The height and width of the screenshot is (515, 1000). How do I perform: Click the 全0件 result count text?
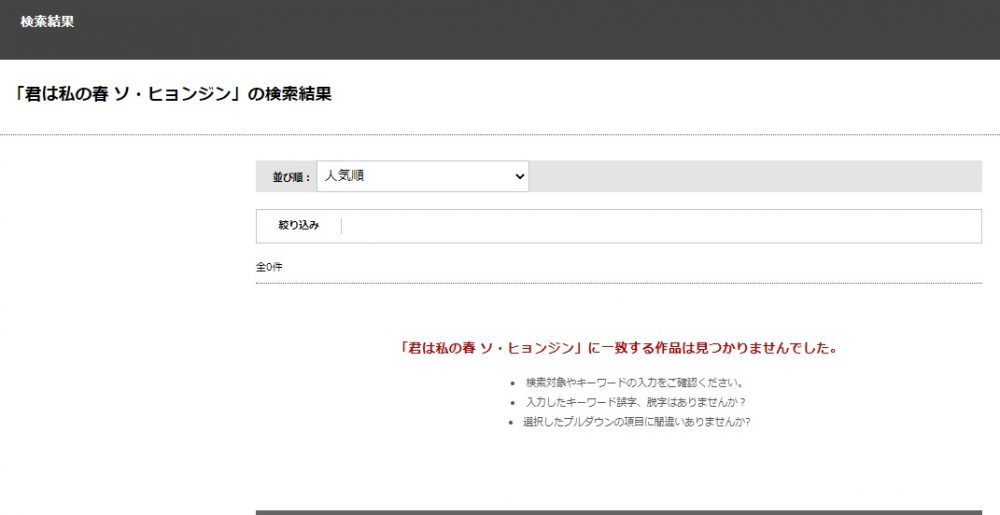coord(268,267)
